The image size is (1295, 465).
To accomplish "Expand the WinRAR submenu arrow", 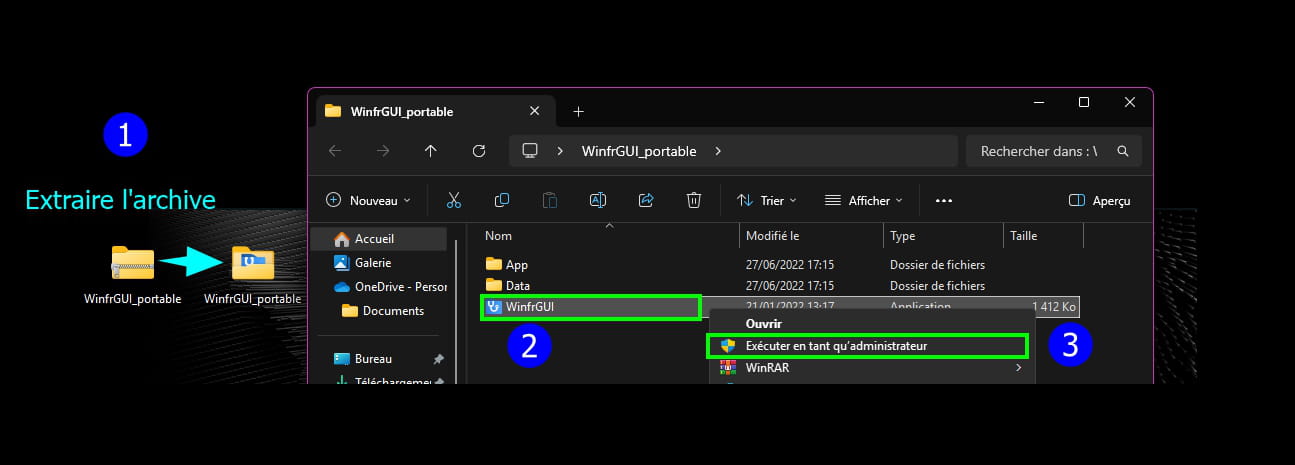I will (x=1019, y=367).
